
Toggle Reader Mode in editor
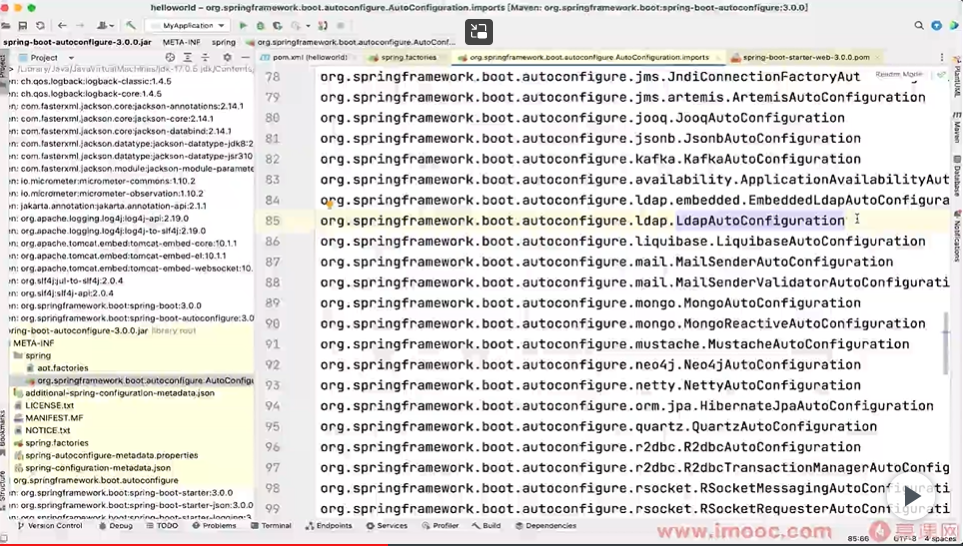tap(898, 74)
